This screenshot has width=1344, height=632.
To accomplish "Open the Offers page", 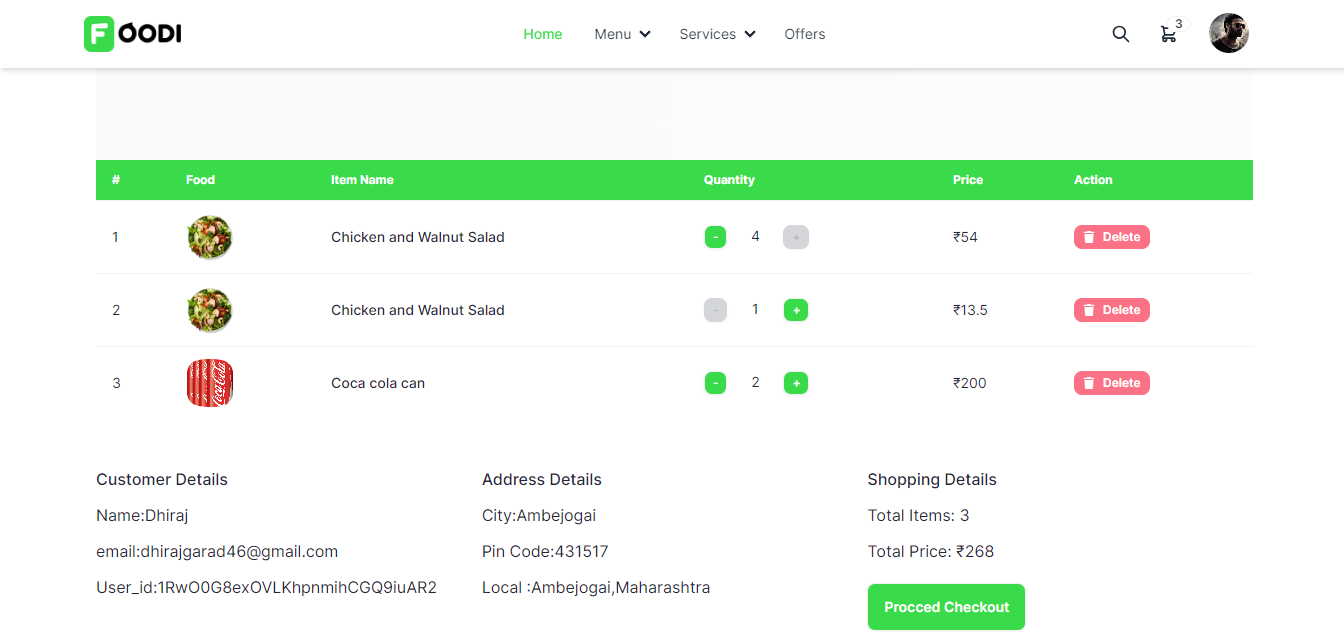I will click(x=805, y=33).
